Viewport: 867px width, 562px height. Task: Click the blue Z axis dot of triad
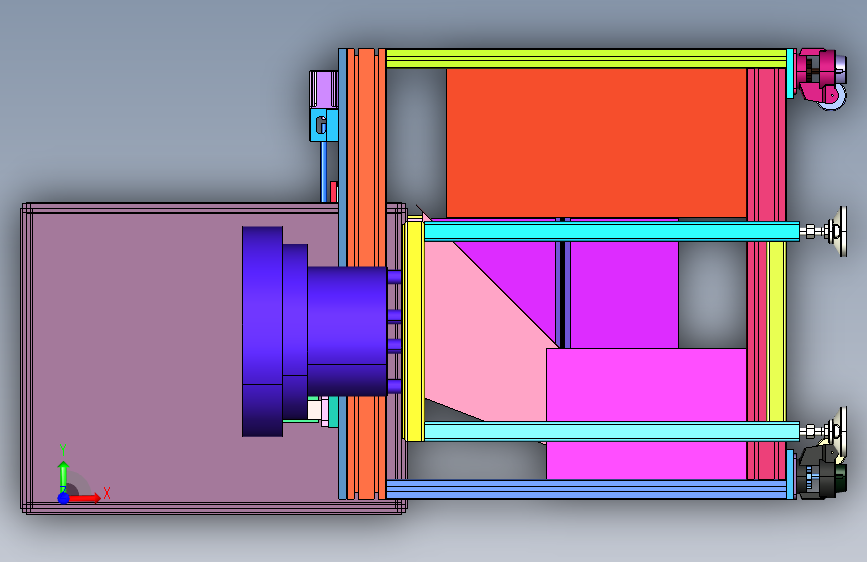[x=64, y=498]
